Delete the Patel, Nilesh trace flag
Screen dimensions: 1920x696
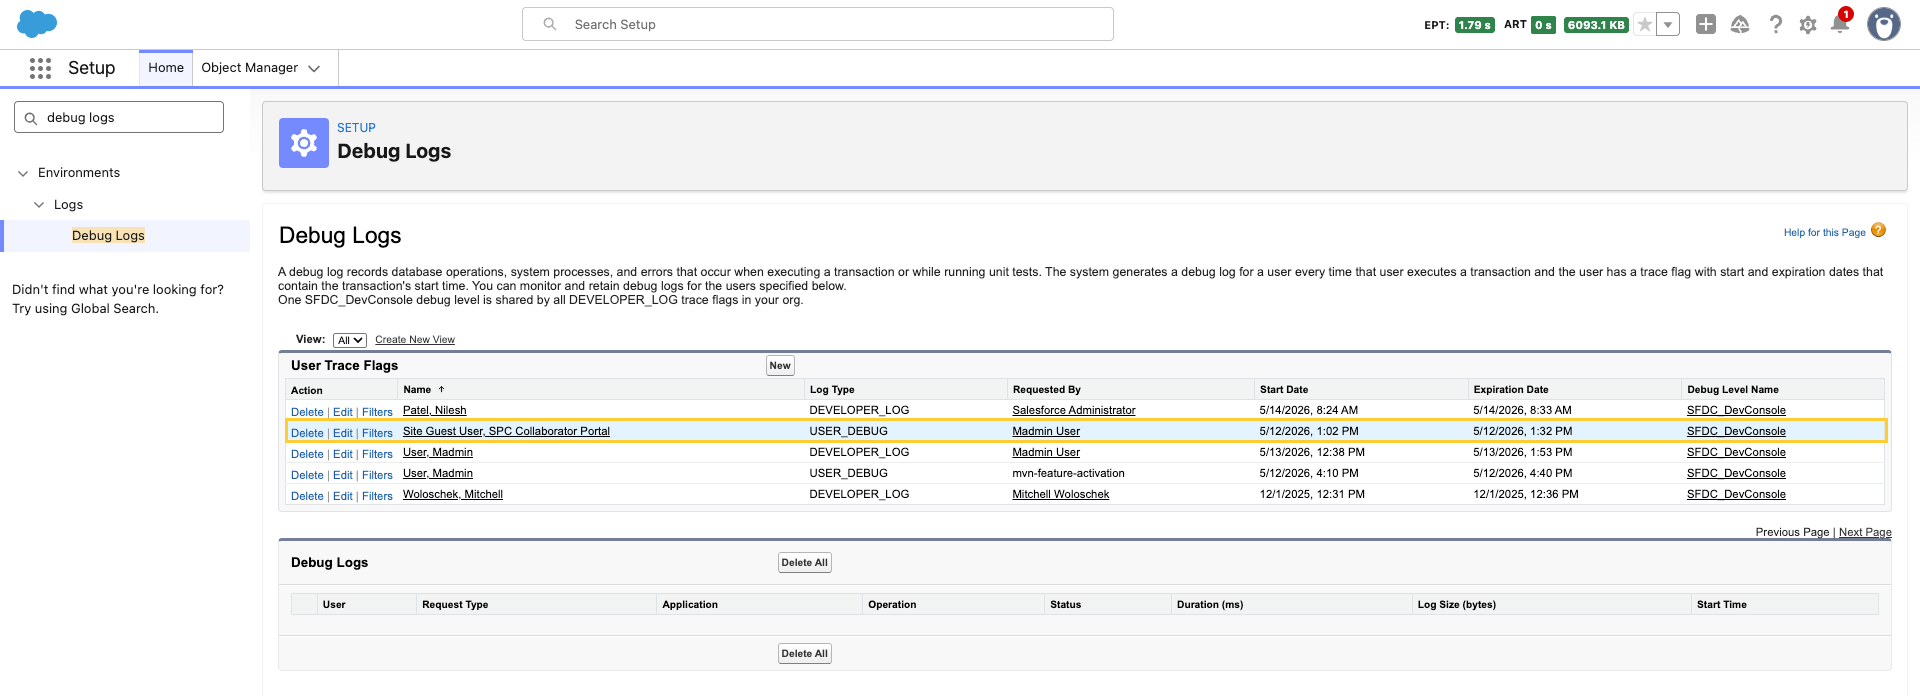(x=307, y=412)
